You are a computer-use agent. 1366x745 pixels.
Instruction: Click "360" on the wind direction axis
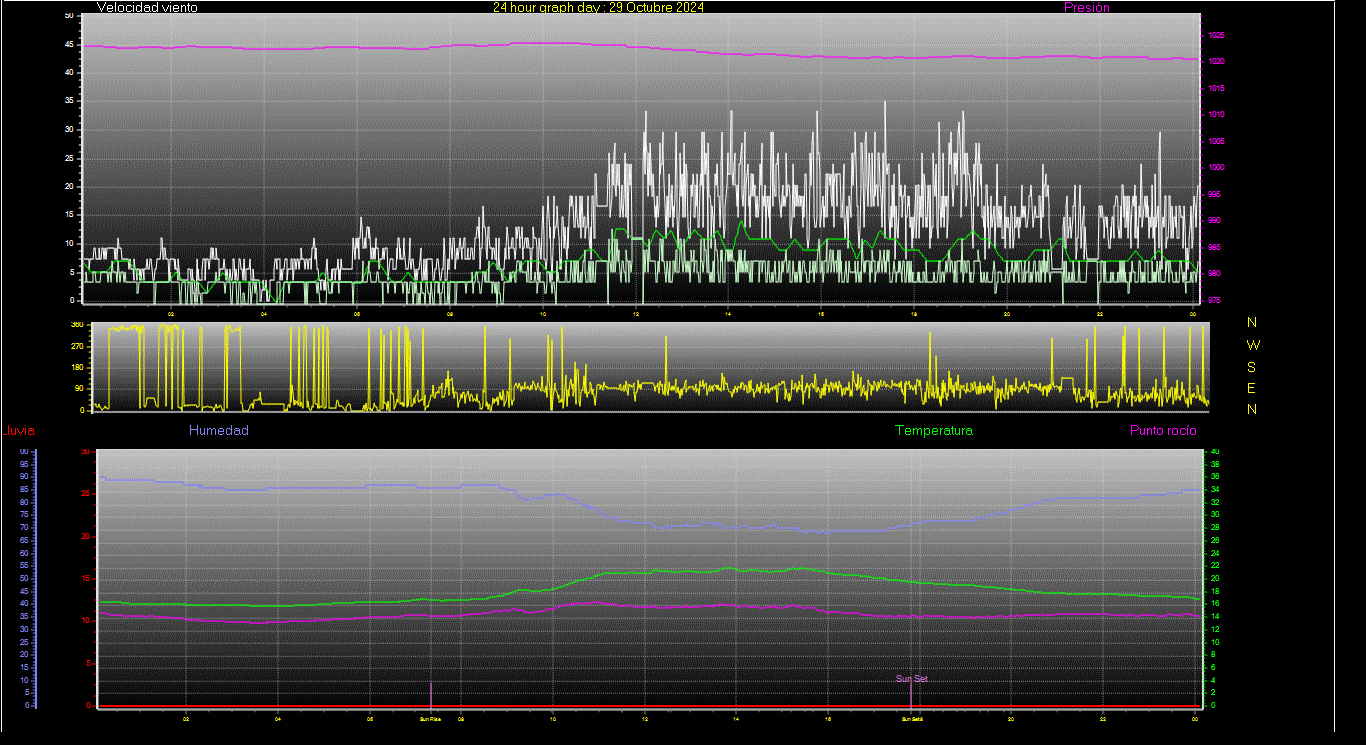[77, 325]
